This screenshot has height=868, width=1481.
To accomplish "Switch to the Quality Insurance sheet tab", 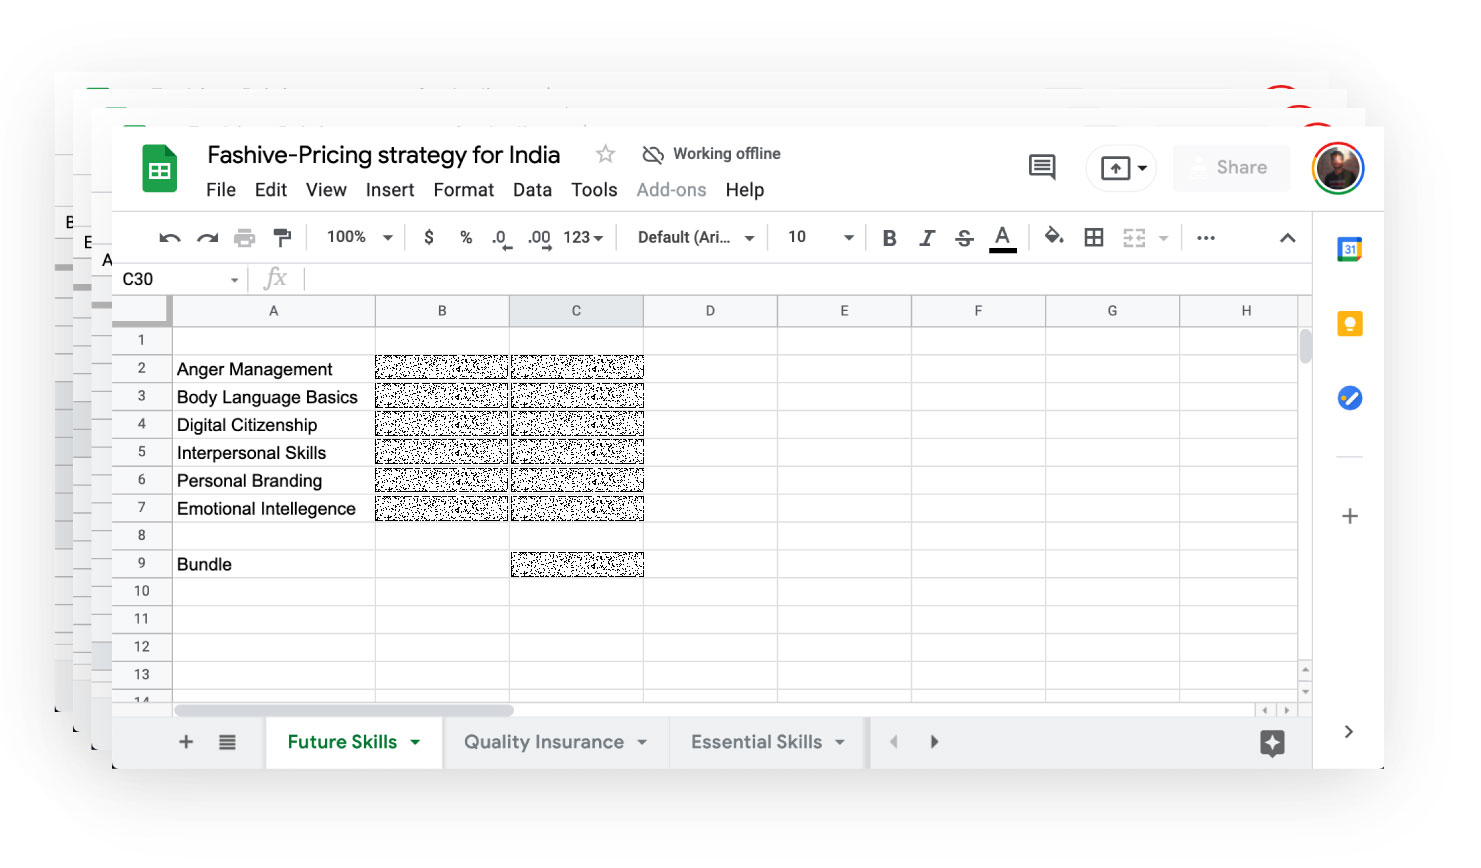I will [544, 742].
